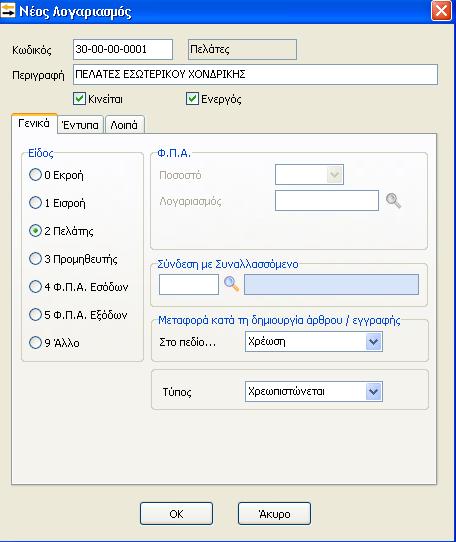Uncheck the Ενεργός checkbox
The image size is (456, 542).
coord(192,99)
